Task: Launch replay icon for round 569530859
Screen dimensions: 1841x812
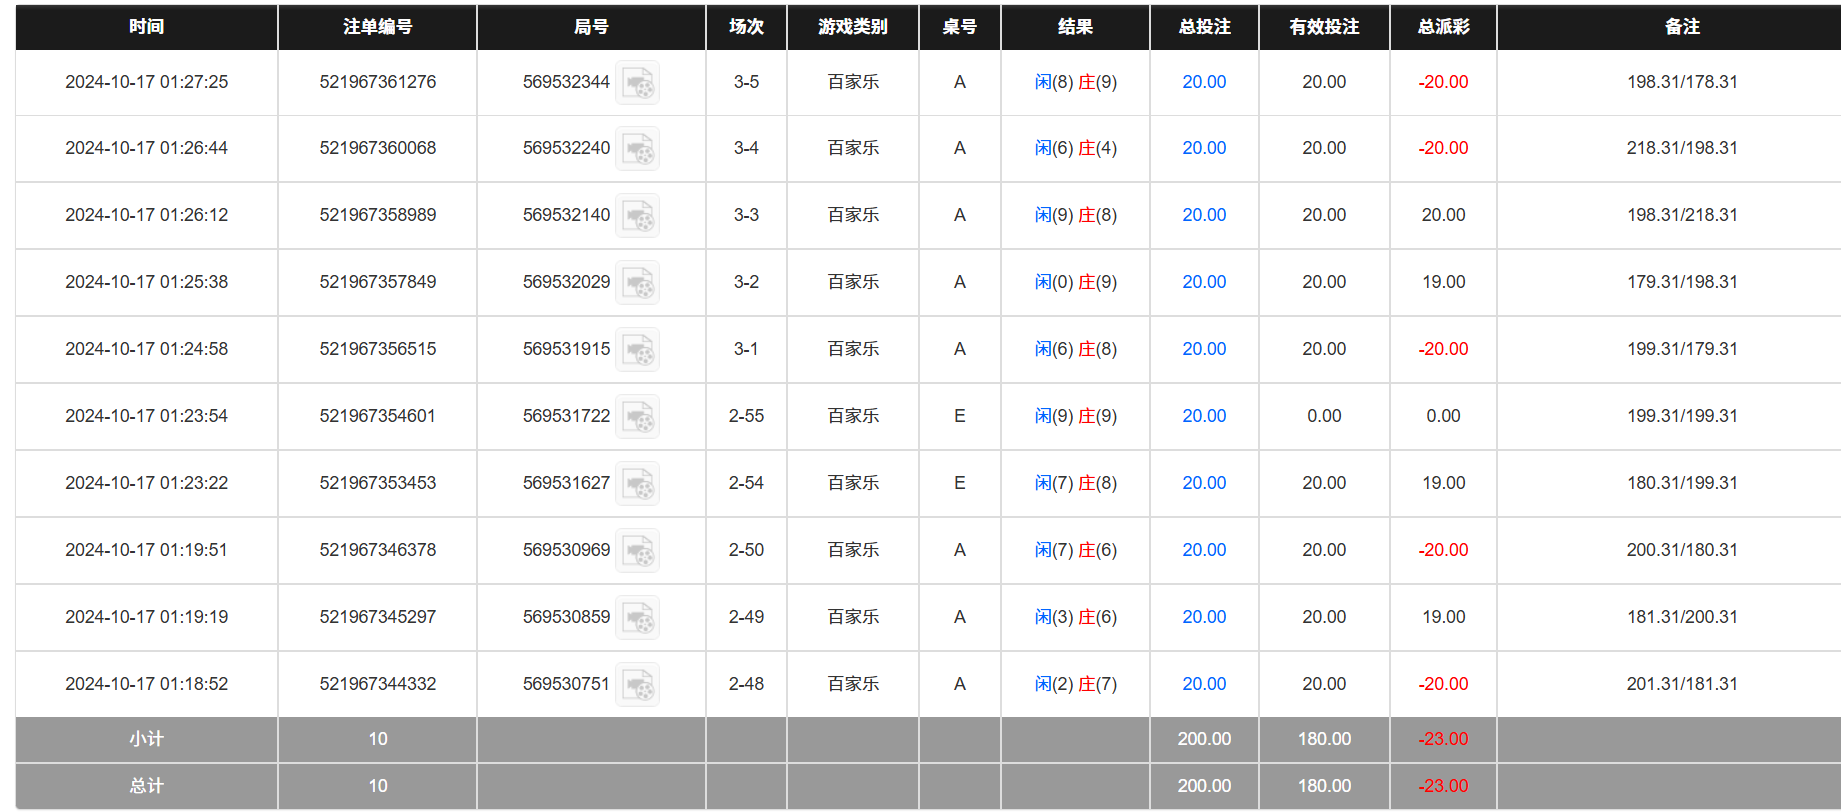Action: 637,618
